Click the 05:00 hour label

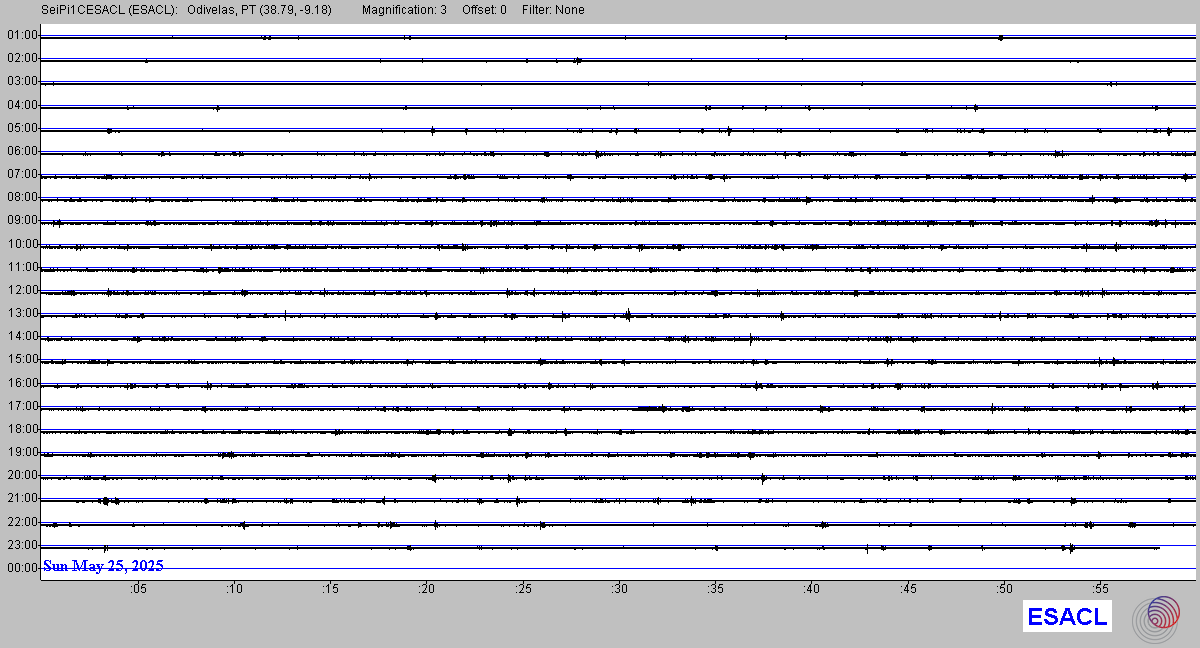pos(22,128)
